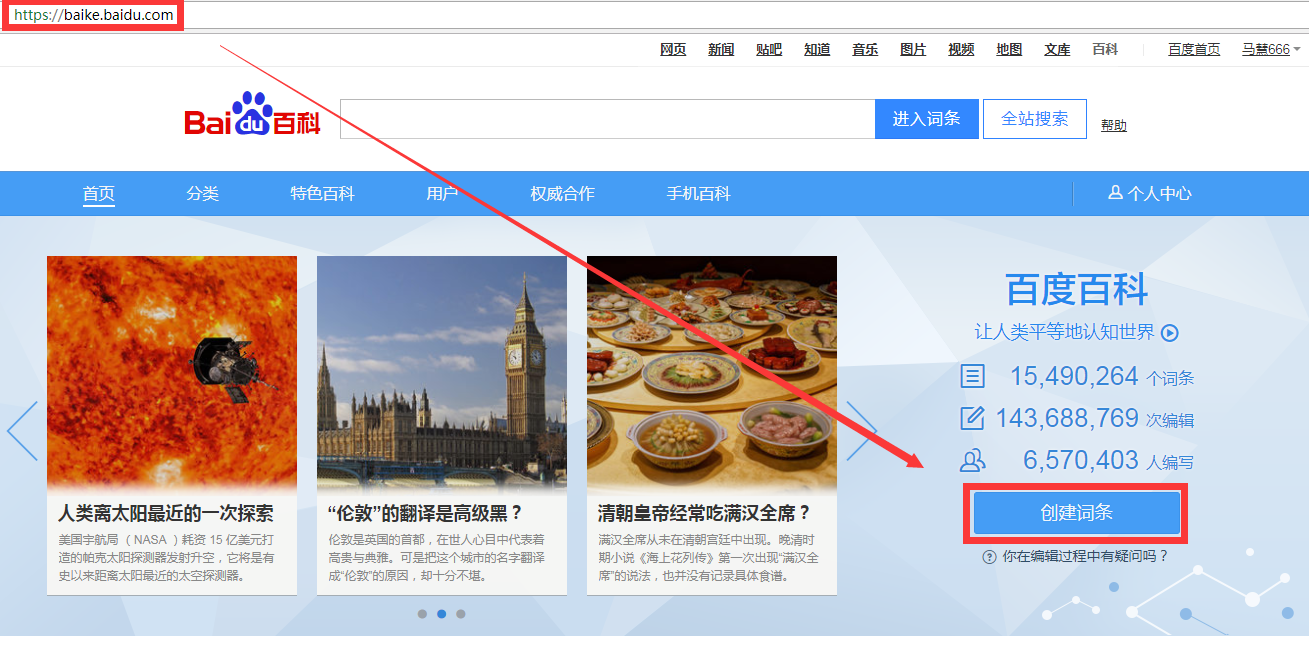Click the 6,570,403 contributors count
Screen dimensions: 1309x652
[1081, 460]
